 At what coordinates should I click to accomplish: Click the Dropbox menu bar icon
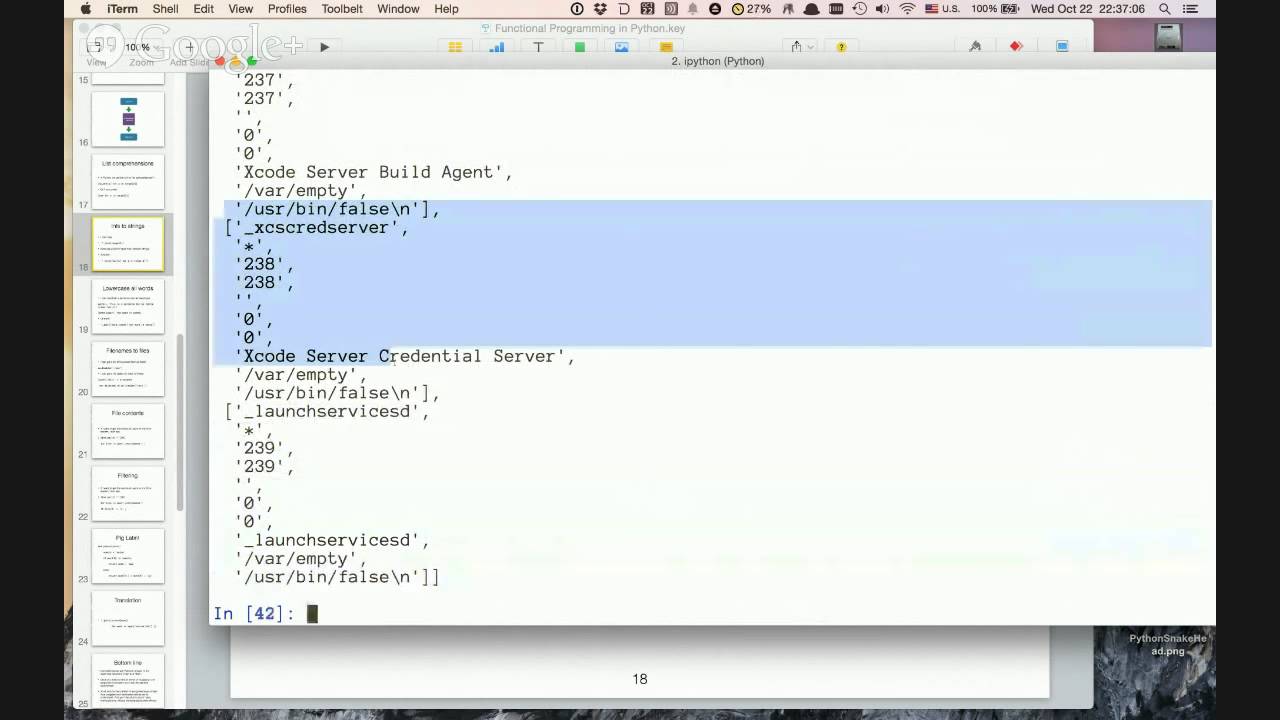600,9
